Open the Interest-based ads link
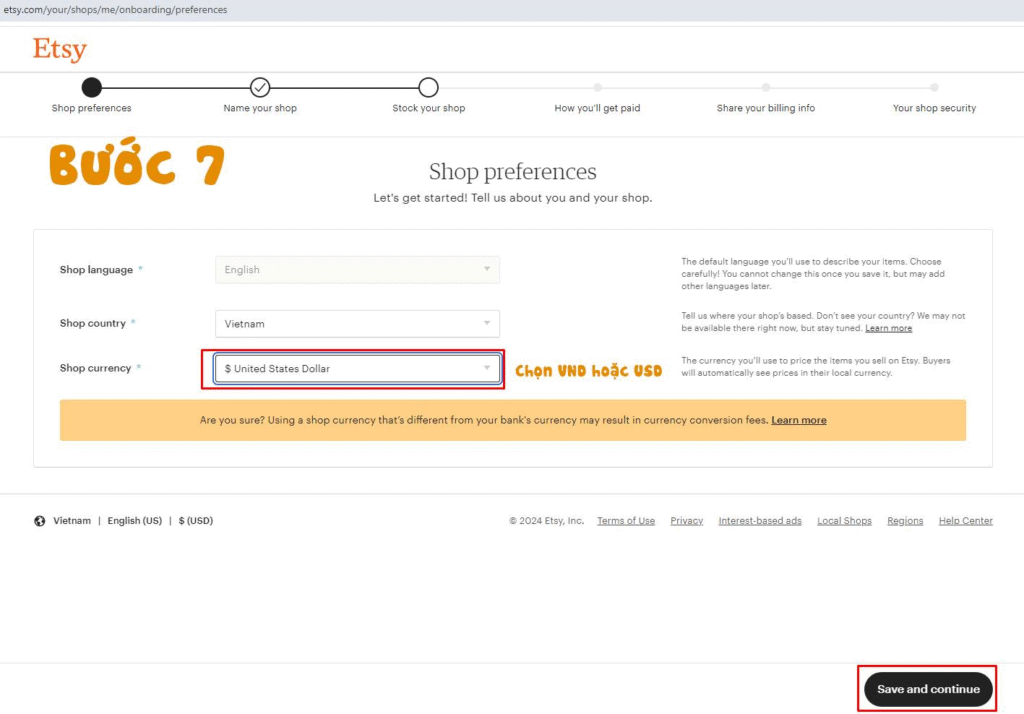1024x714 pixels. (x=759, y=521)
